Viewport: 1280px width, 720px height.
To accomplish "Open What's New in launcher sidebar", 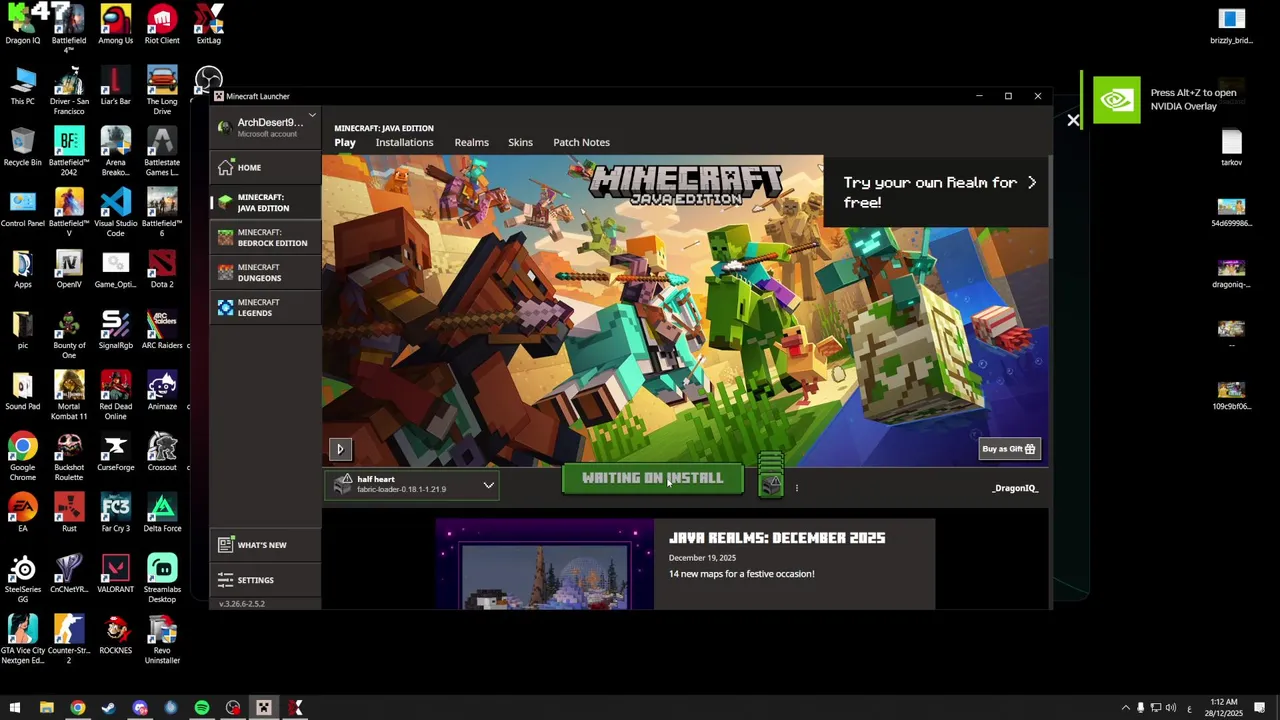I will click(265, 545).
